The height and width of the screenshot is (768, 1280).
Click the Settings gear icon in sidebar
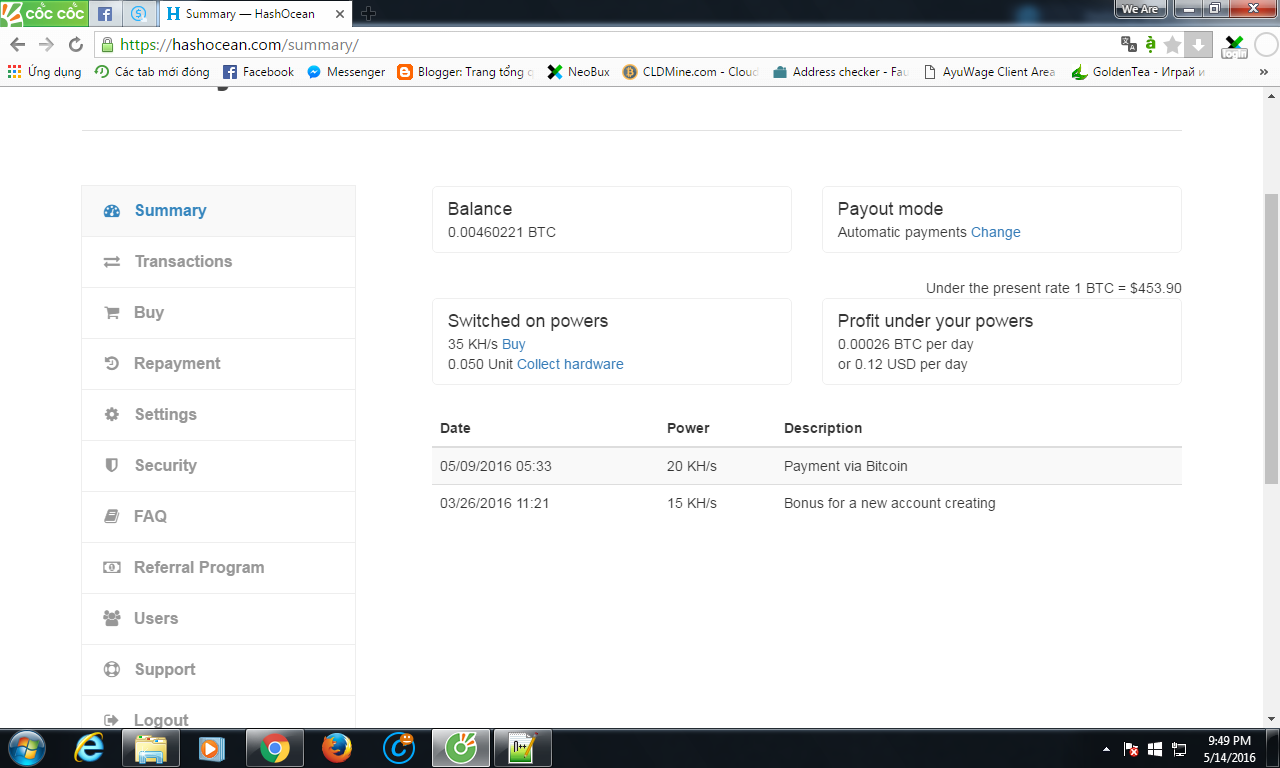[x=112, y=415]
